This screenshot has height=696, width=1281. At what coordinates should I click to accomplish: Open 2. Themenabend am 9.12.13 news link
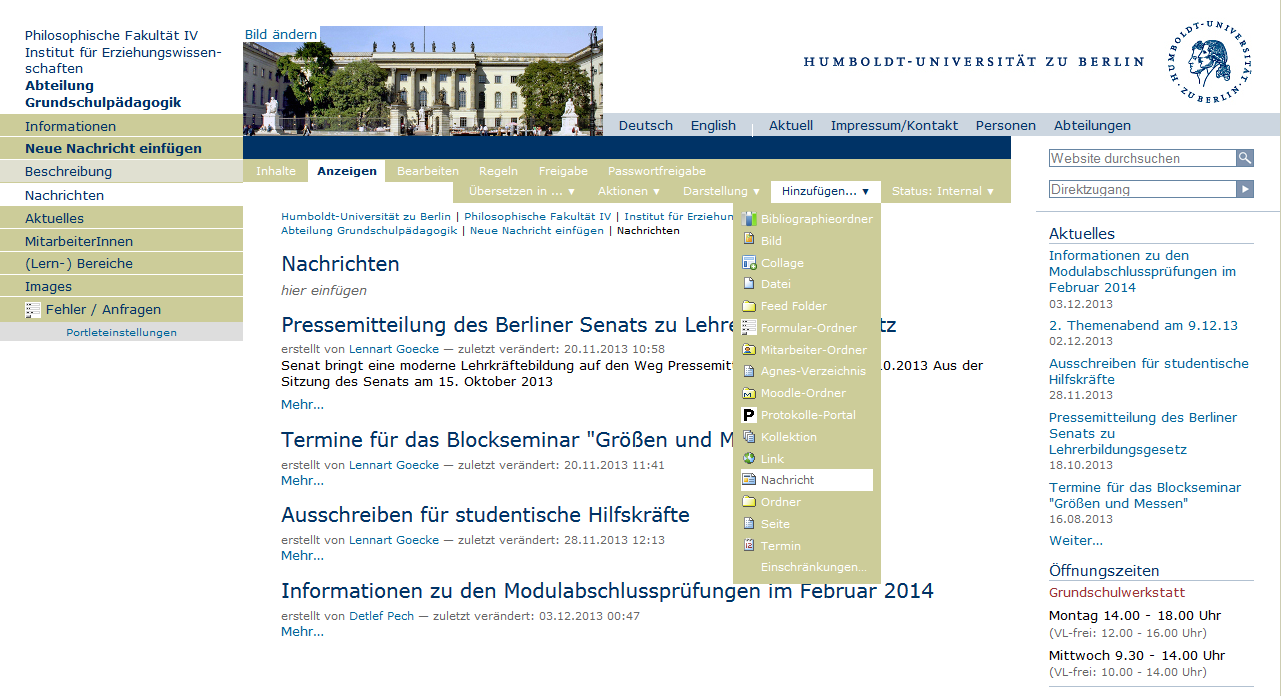1143,325
